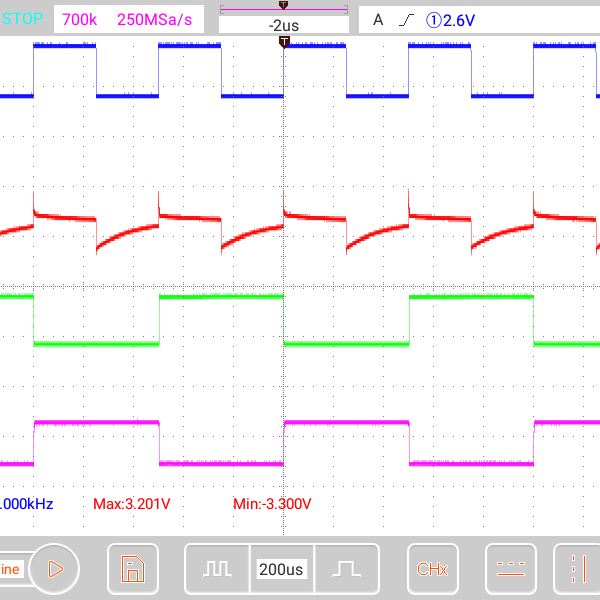Tap the blue kHz frequency measurement
The image size is (600, 600).
tap(26, 504)
